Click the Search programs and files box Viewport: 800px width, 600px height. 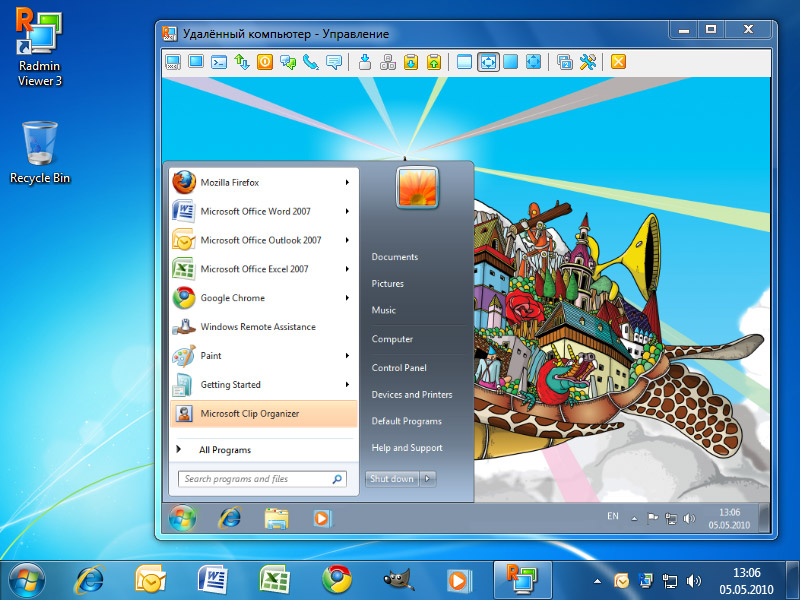(262, 479)
